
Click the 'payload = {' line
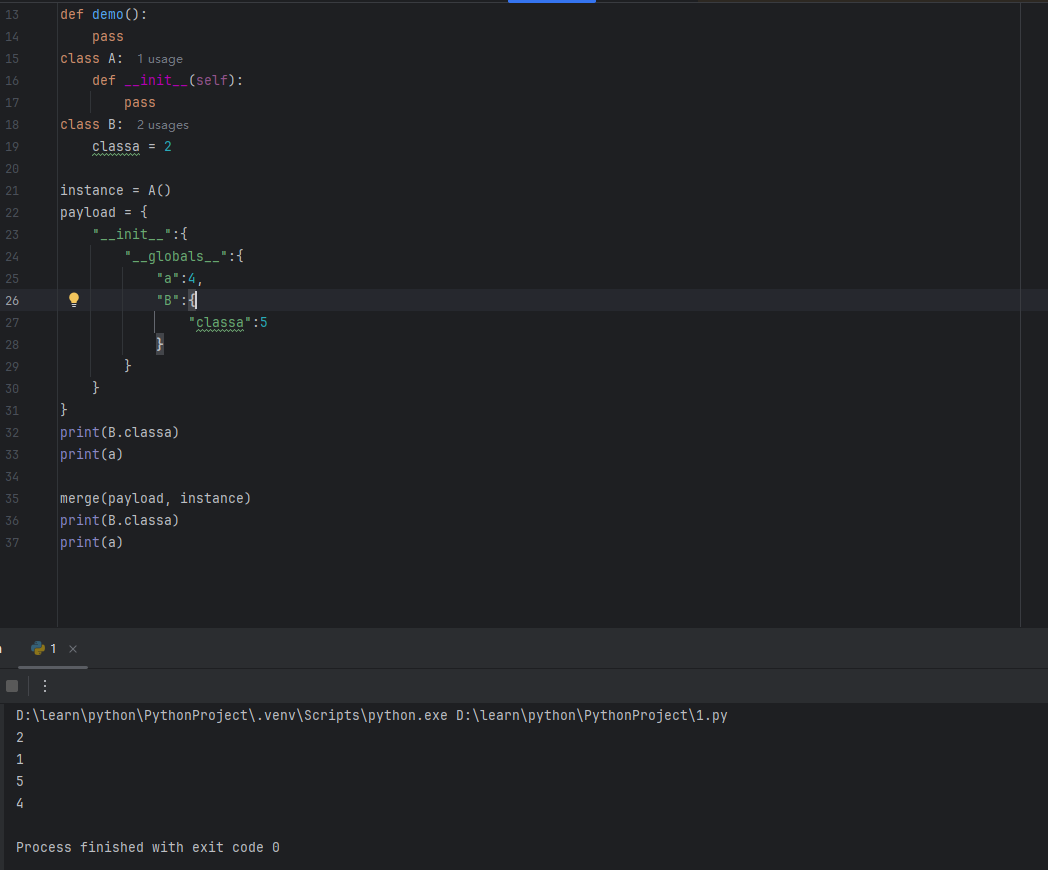pos(104,212)
